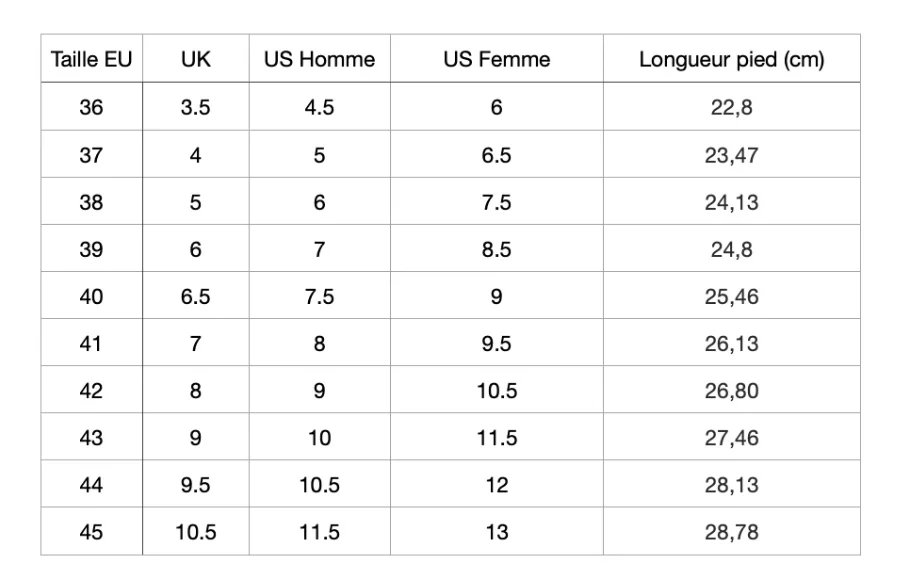Viewport: 913px width, 585px height.
Task: Click the EU size 45 cell
Action: coord(91,531)
